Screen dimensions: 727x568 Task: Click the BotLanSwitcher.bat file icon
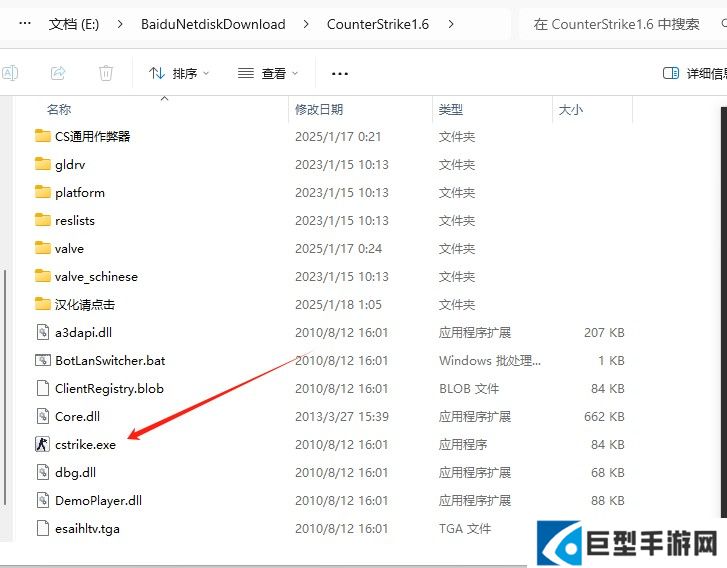click(43, 360)
